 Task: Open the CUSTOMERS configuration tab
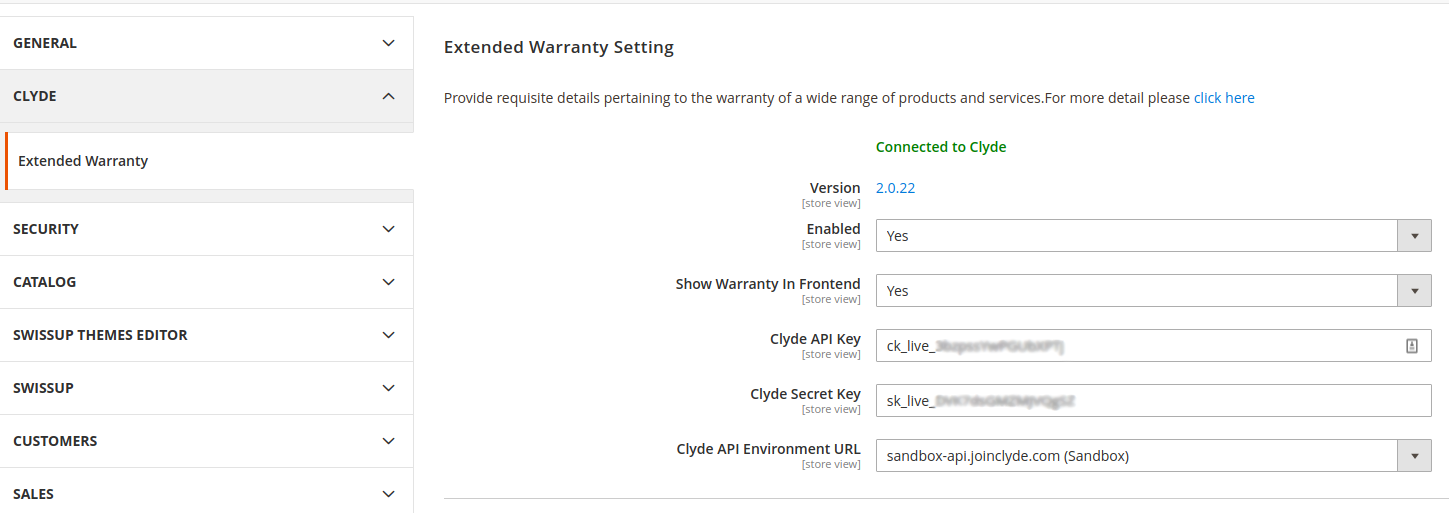[206, 441]
